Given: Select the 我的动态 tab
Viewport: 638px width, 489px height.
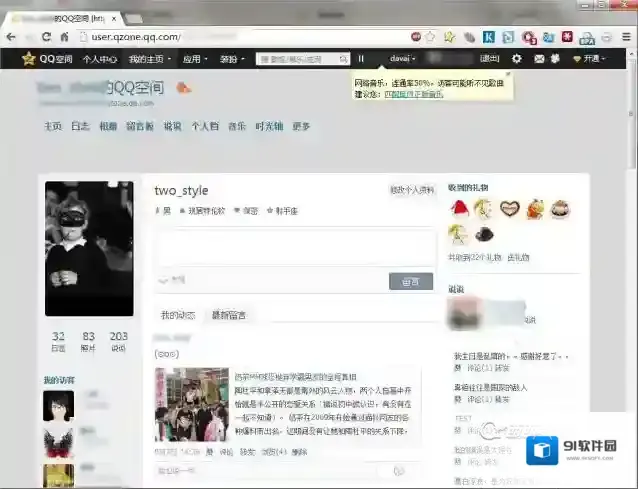Looking at the screenshot, I should pos(178,316).
